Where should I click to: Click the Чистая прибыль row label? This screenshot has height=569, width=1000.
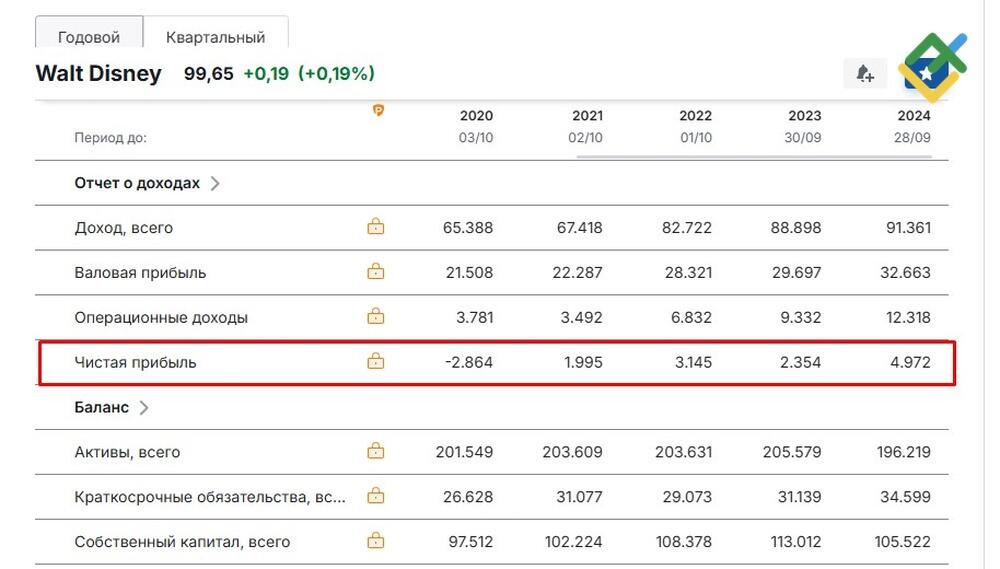coord(135,362)
